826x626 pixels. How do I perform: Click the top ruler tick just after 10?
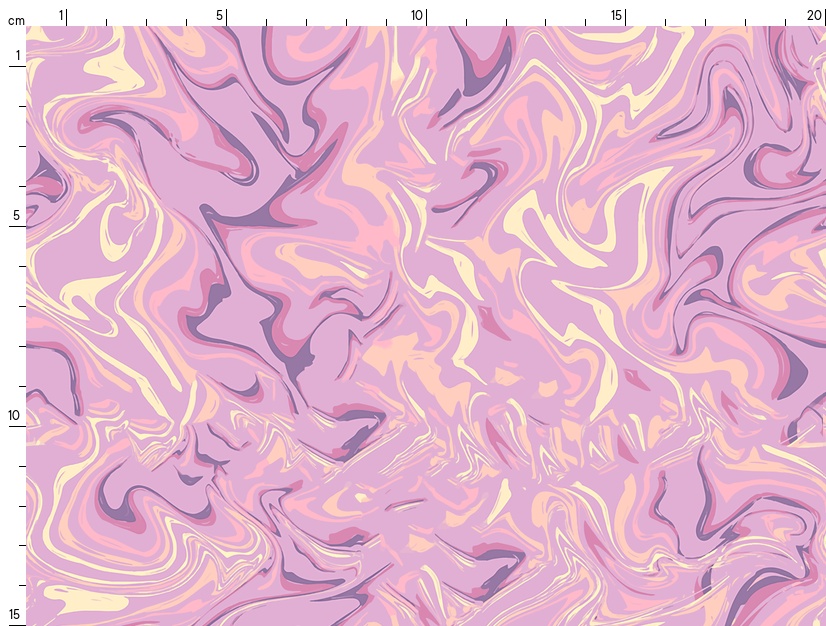(466, 21)
